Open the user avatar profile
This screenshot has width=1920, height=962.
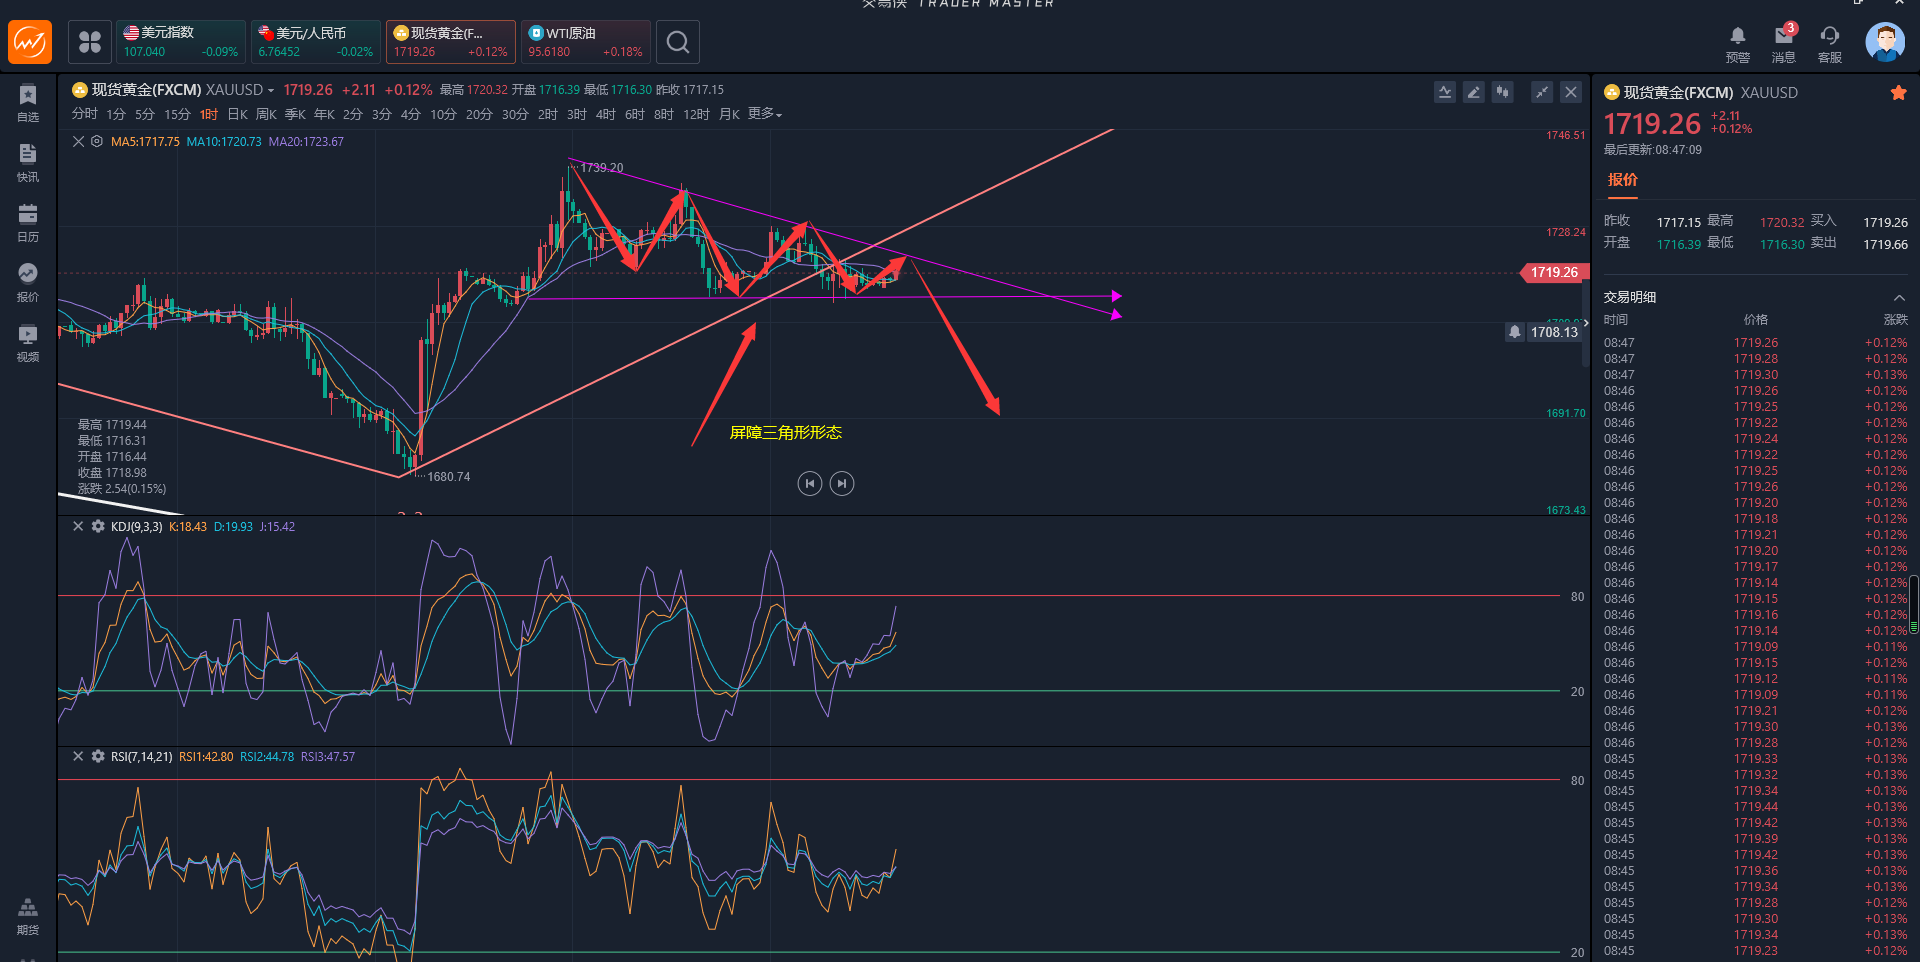point(1885,42)
